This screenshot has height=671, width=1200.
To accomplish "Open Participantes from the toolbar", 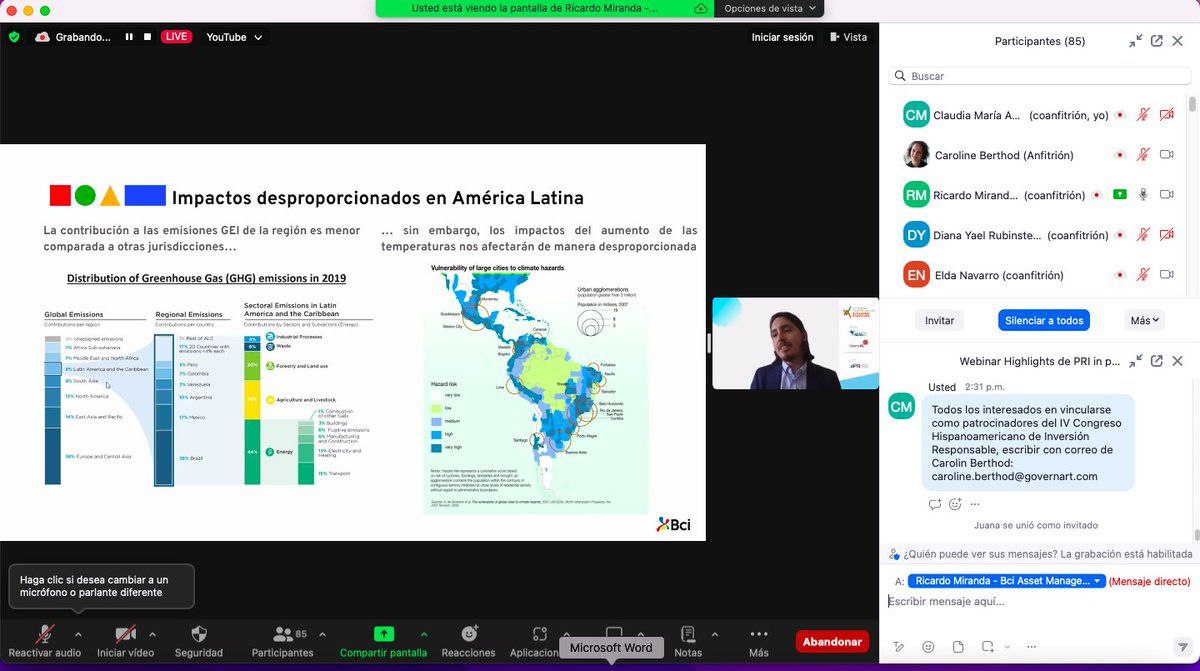I will [x=282, y=642].
